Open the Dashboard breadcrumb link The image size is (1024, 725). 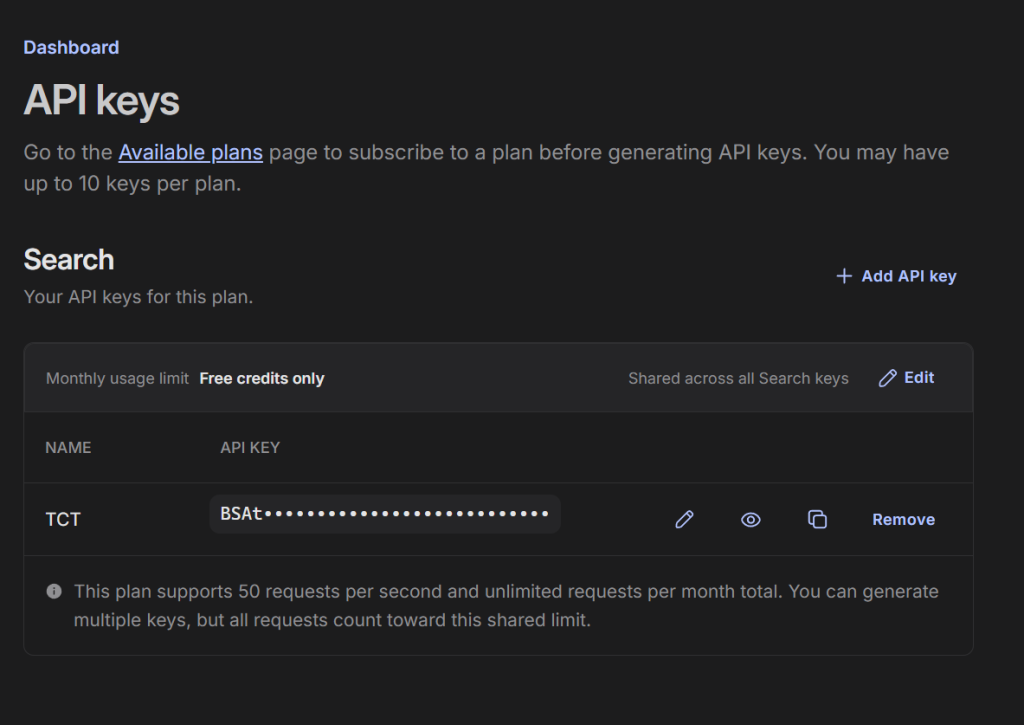(71, 48)
